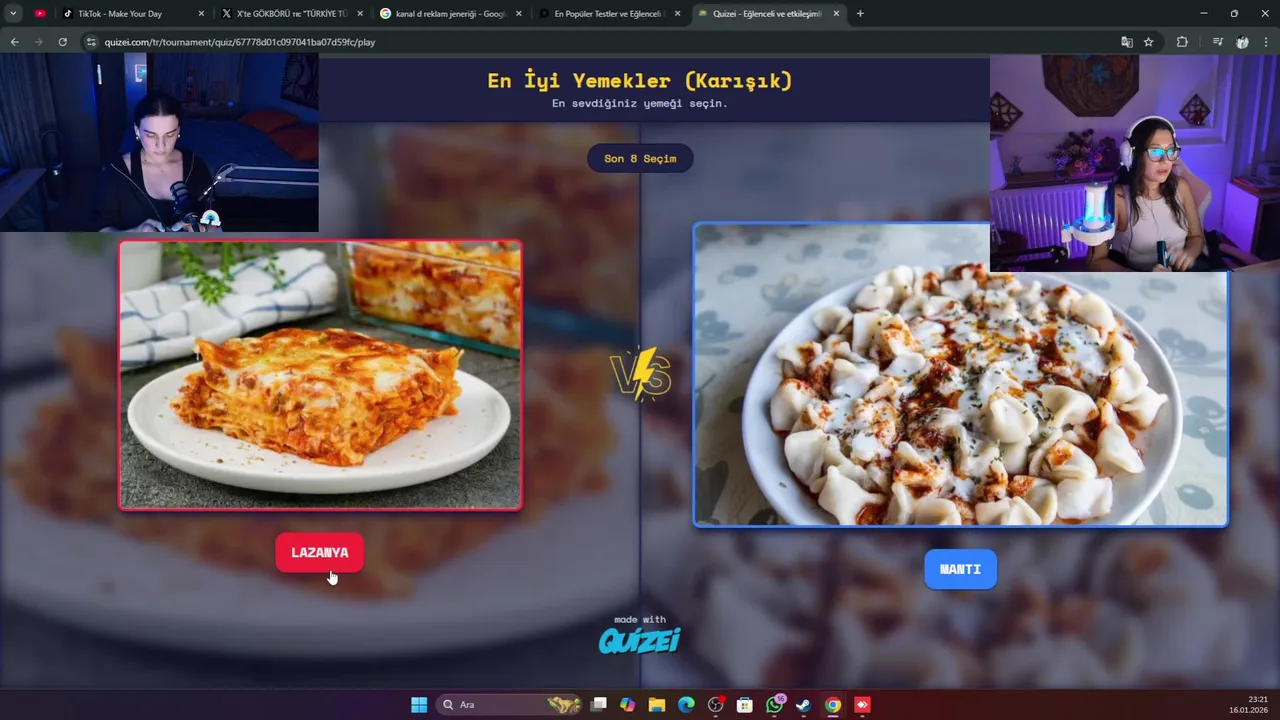Choose the MANTI button
Viewport: 1280px width, 720px height.
(960, 569)
